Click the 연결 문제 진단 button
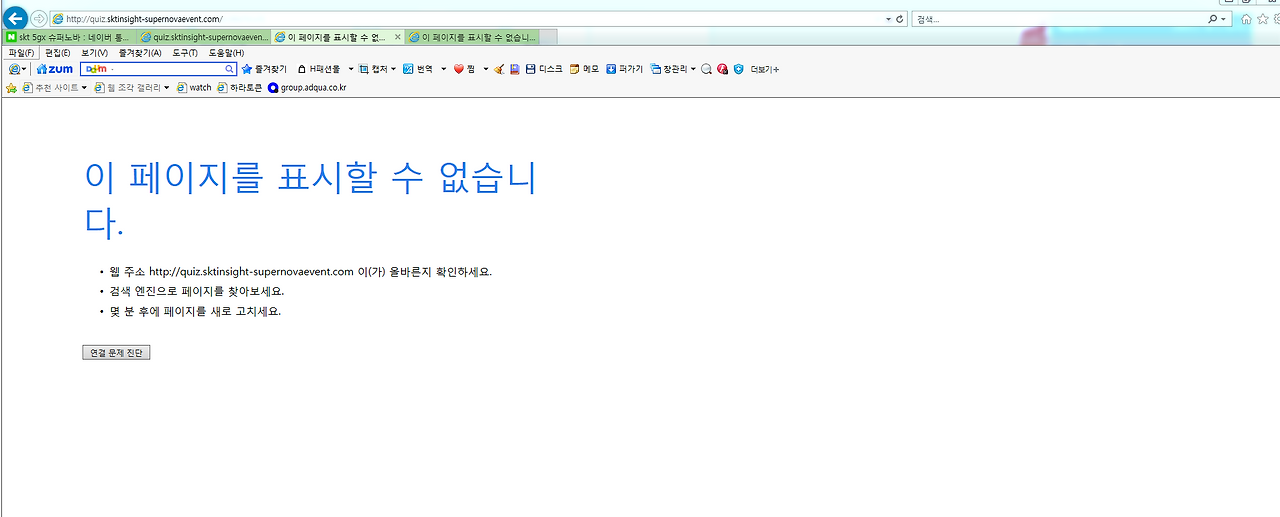Image resolution: width=1280 pixels, height=517 pixels. (116, 353)
